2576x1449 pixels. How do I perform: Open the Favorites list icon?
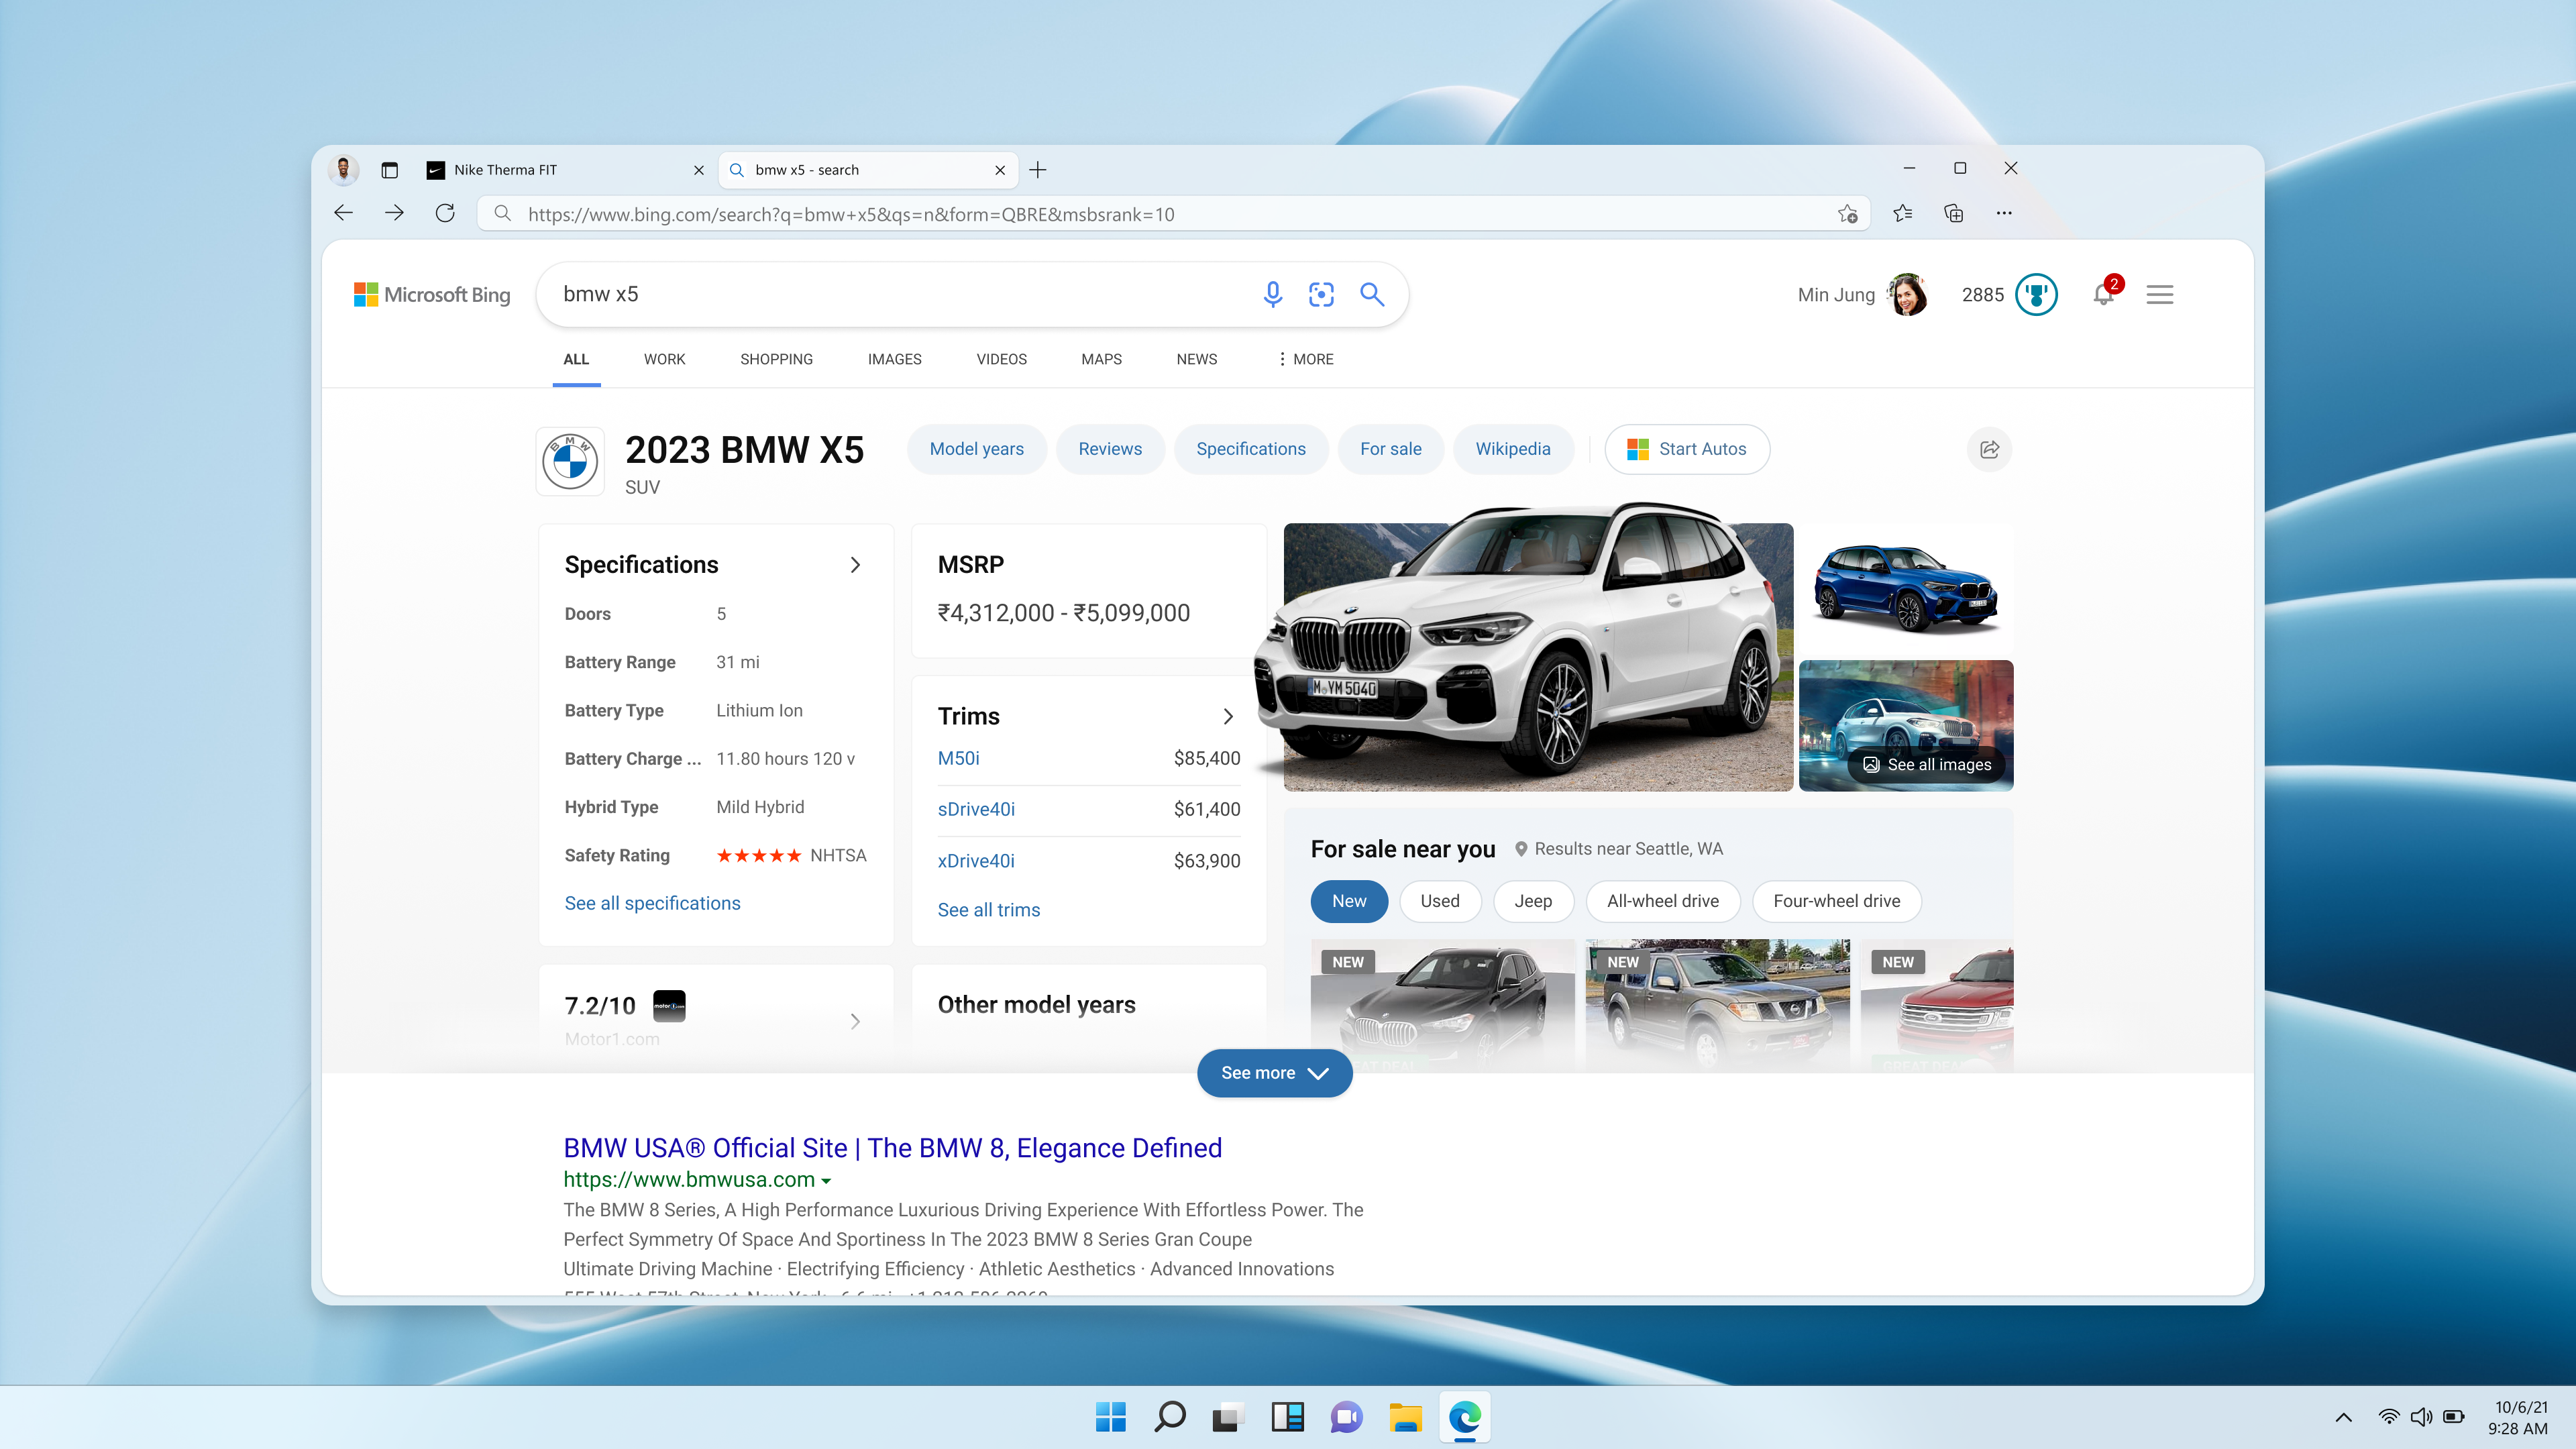pyautogui.click(x=1902, y=213)
